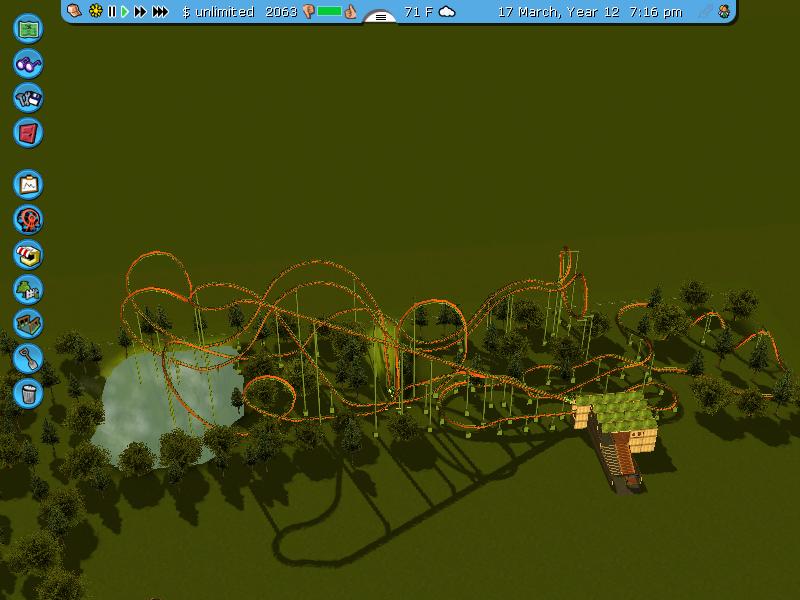Click the "71 F" temperature readout
The width and height of the screenshot is (800, 600).
click(x=418, y=12)
